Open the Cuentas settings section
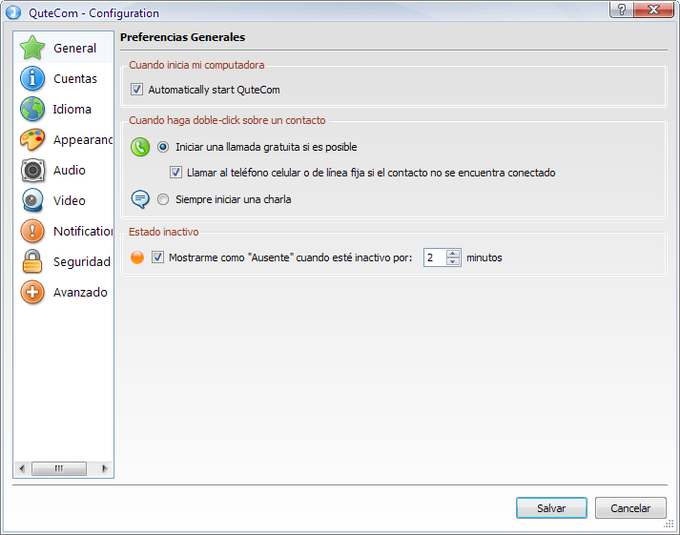Image resolution: width=680 pixels, height=535 pixels. point(75,79)
